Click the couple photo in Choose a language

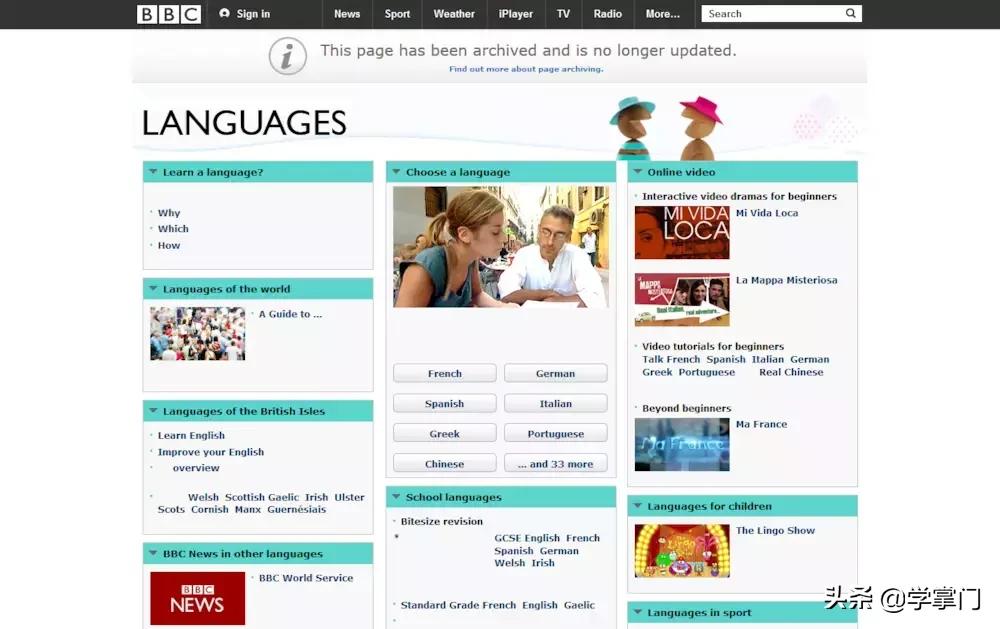coord(501,247)
